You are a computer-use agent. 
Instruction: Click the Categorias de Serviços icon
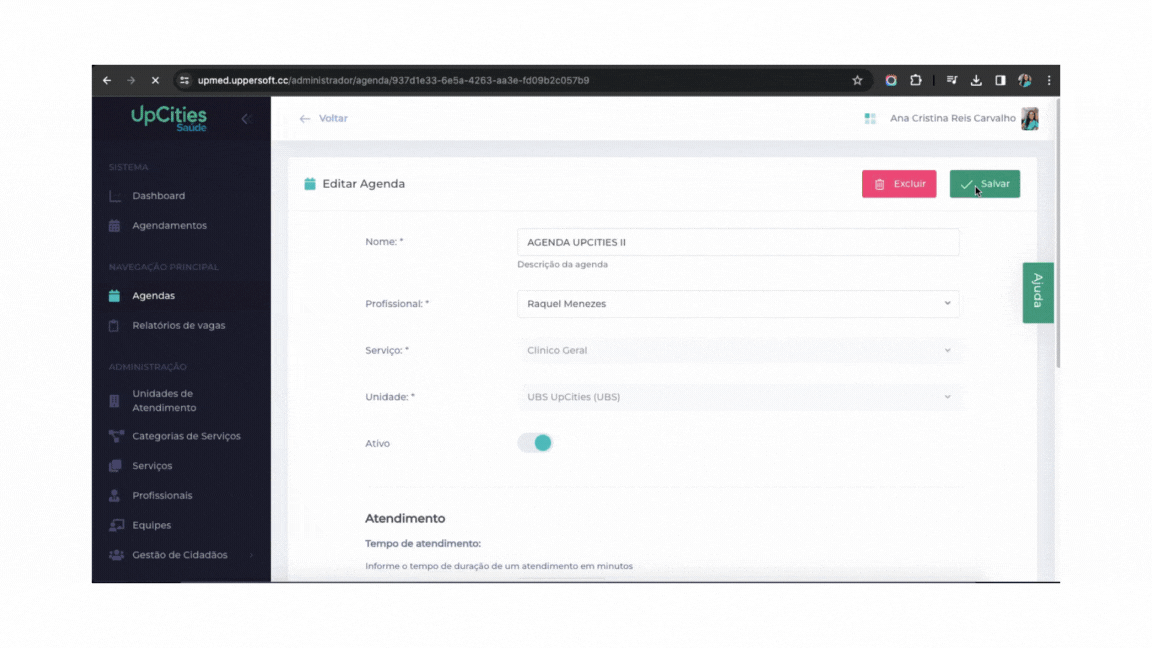116,436
